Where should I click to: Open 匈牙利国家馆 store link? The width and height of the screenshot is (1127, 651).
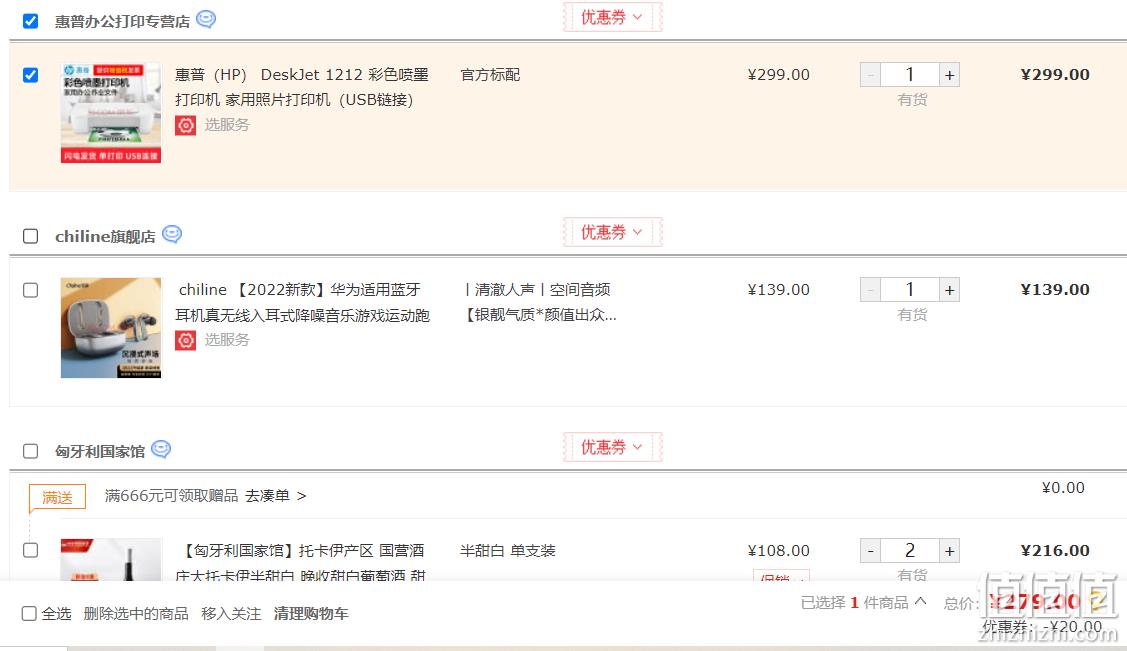[x=100, y=451]
